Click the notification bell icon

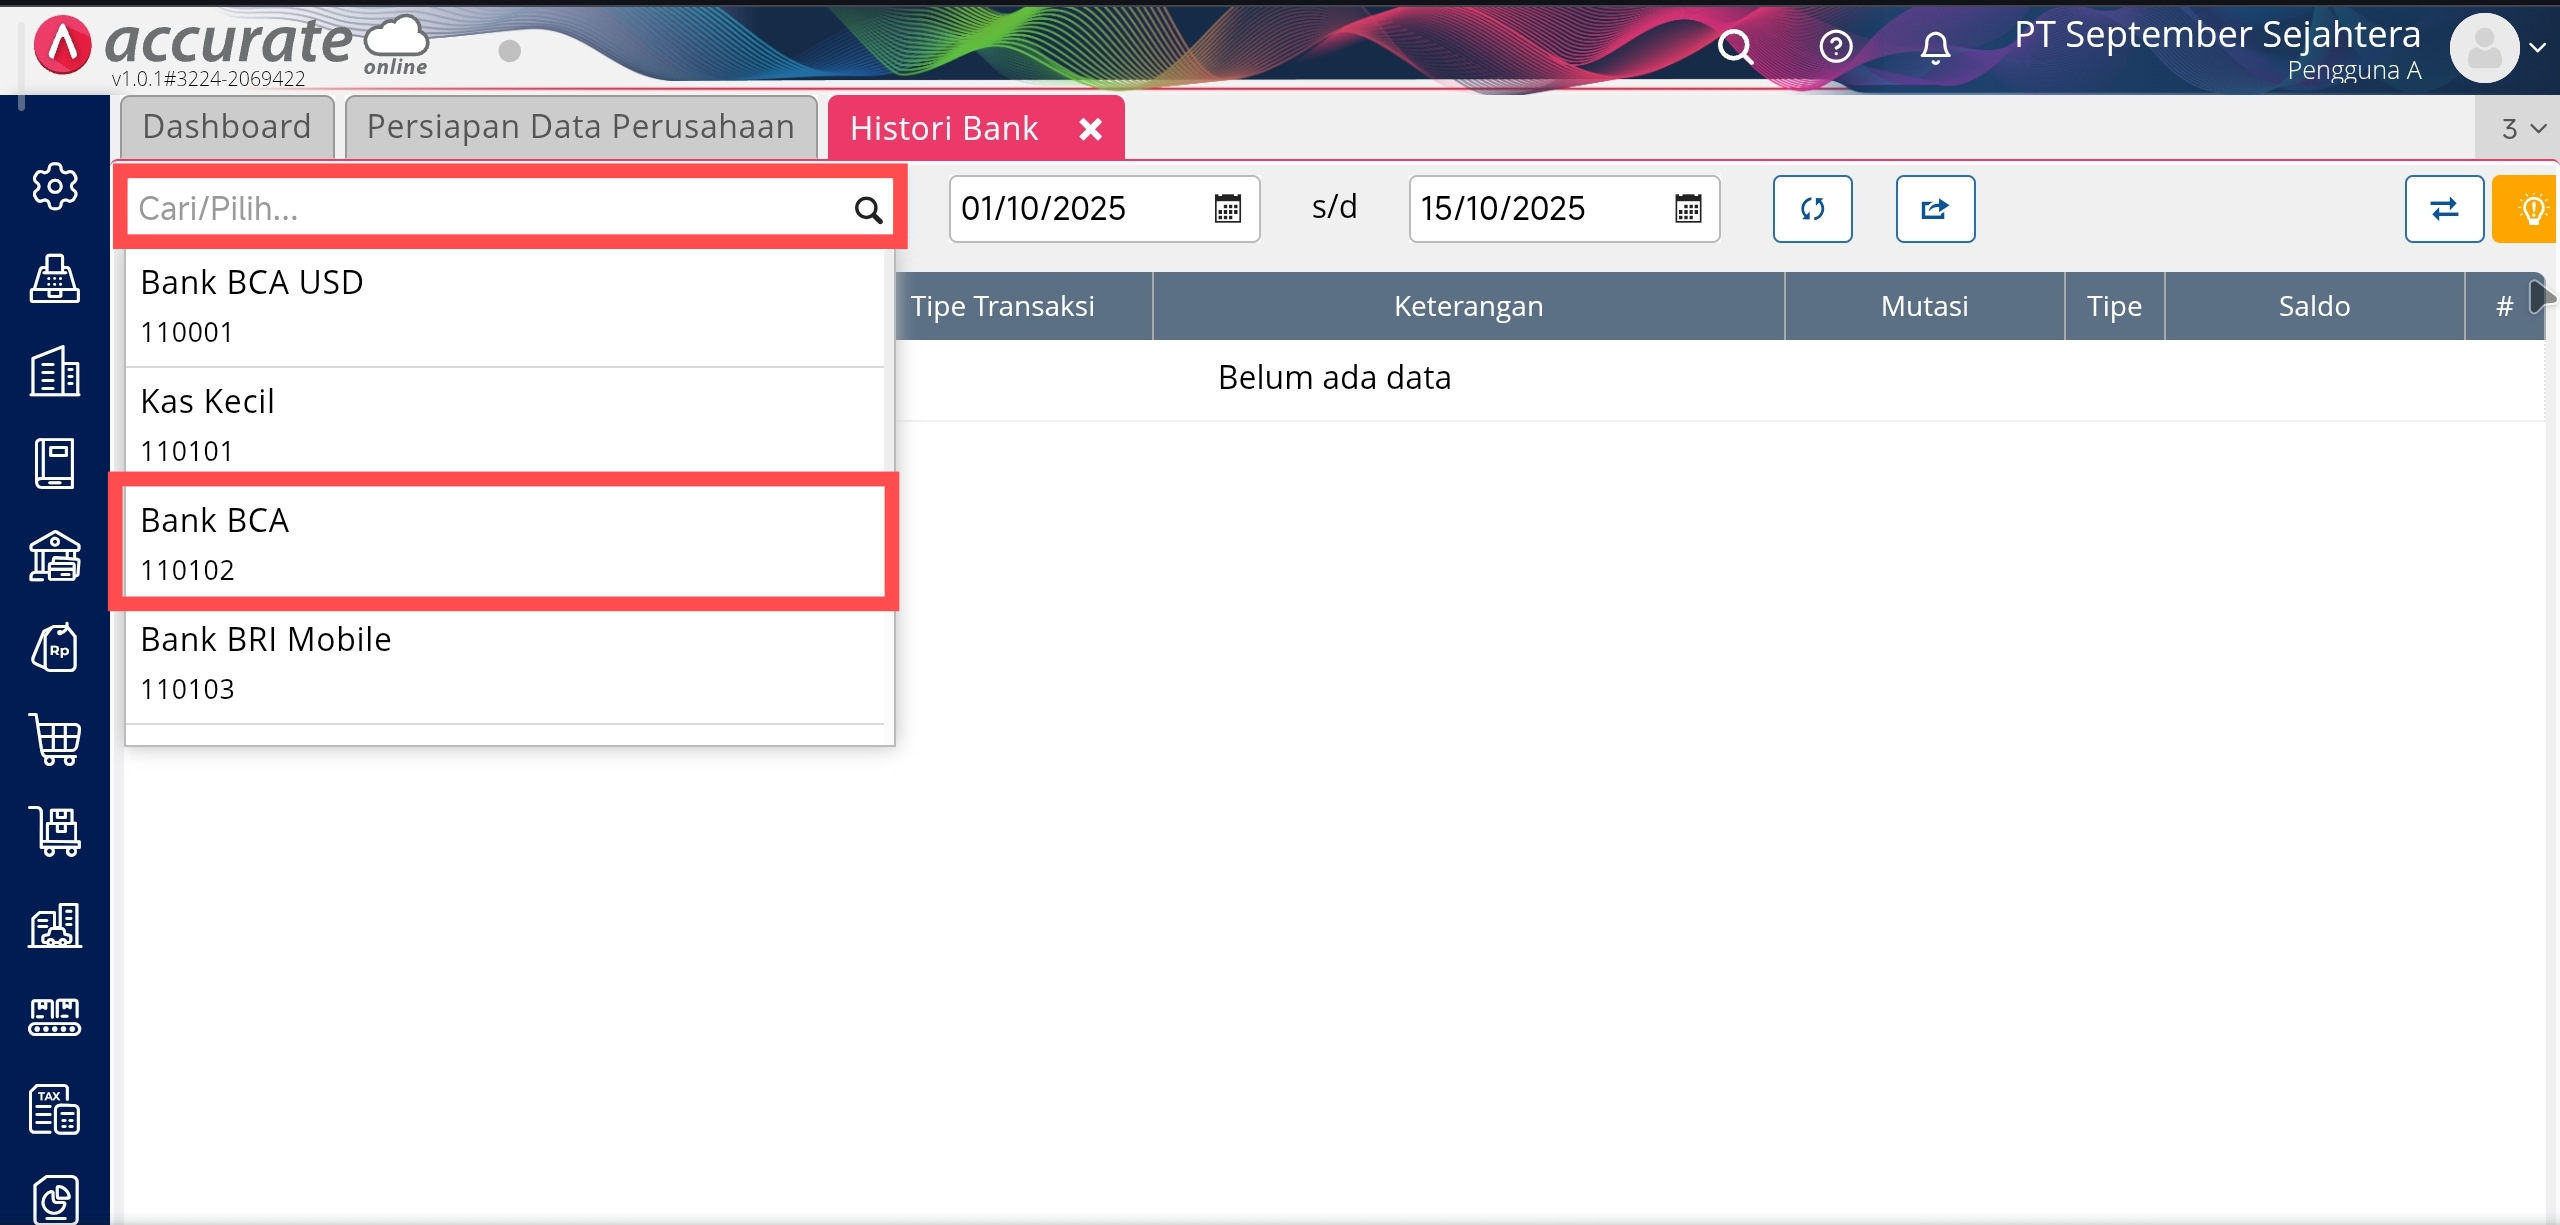1935,47
